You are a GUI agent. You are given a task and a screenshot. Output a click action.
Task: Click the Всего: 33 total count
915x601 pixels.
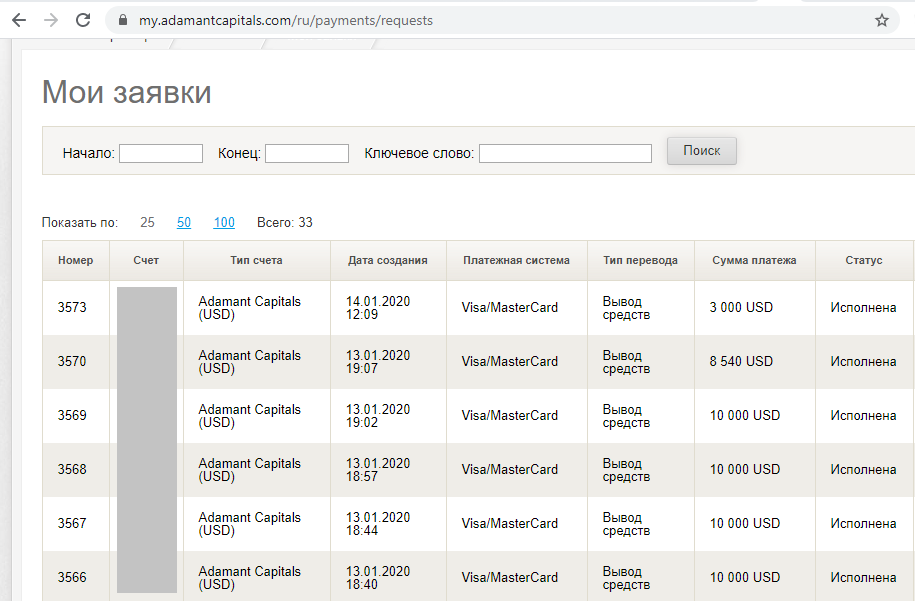click(285, 222)
